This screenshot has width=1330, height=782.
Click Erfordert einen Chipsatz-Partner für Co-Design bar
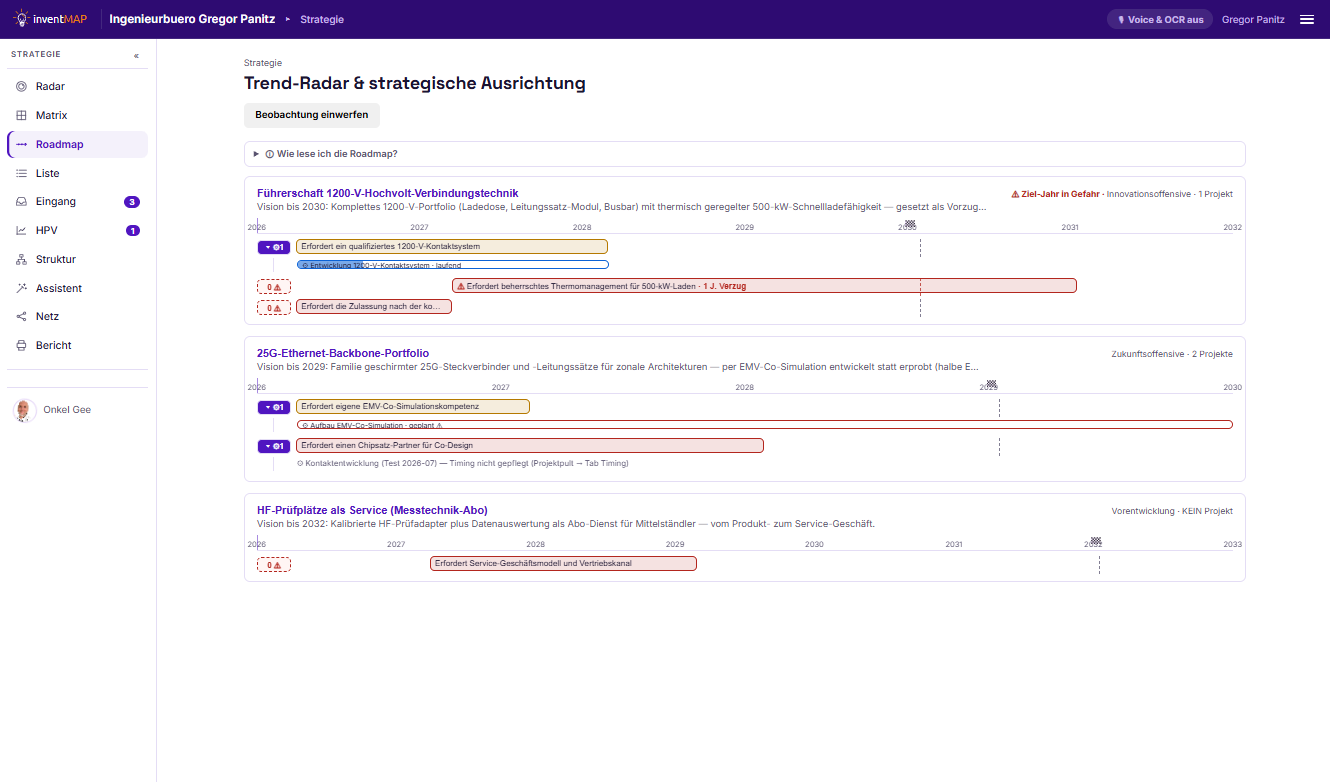coord(530,446)
